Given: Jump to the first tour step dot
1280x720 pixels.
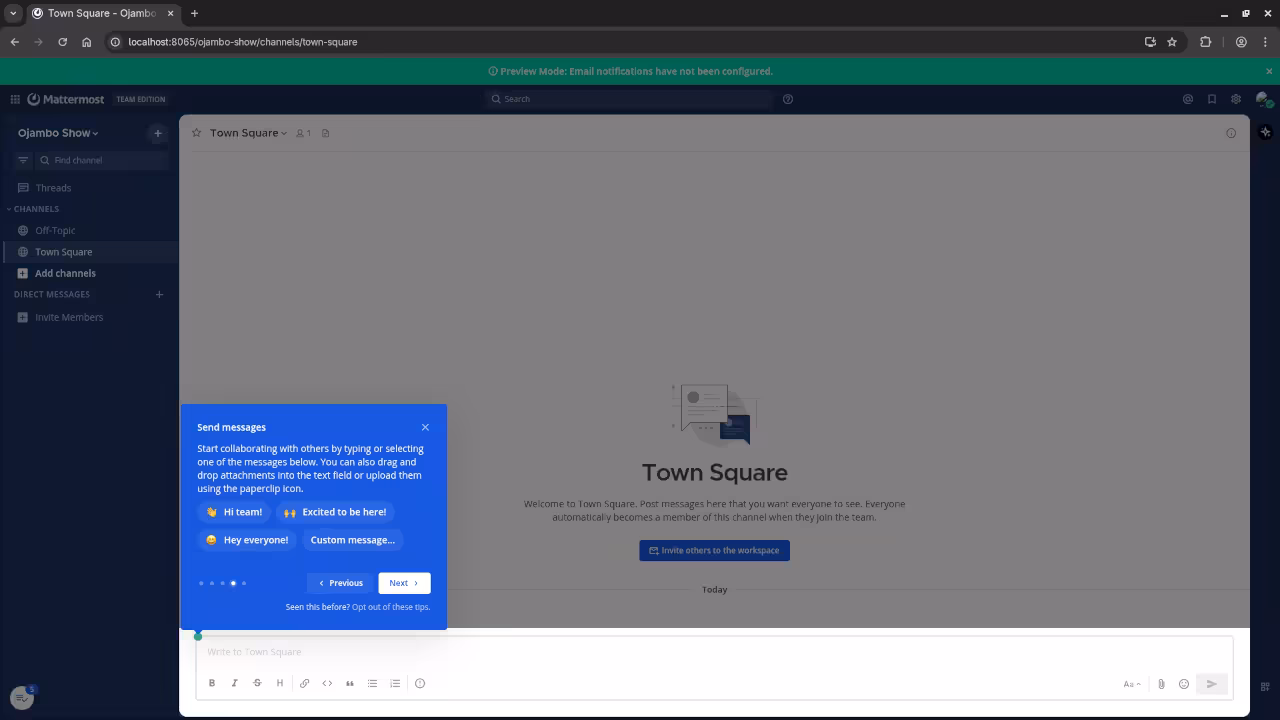Looking at the screenshot, I should 201,583.
